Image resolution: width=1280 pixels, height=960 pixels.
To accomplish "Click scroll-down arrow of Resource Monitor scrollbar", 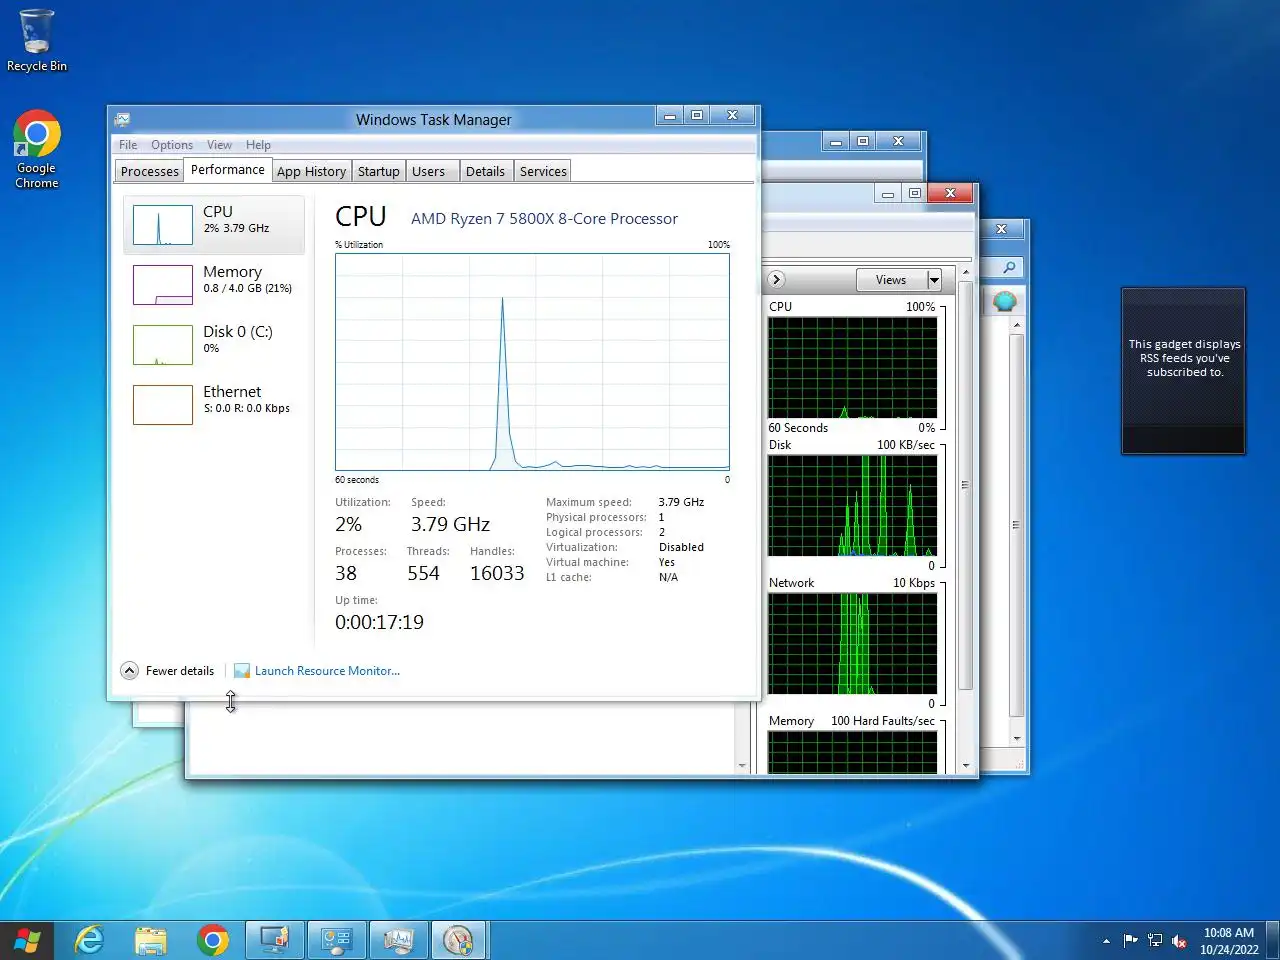I will [965, 765].
